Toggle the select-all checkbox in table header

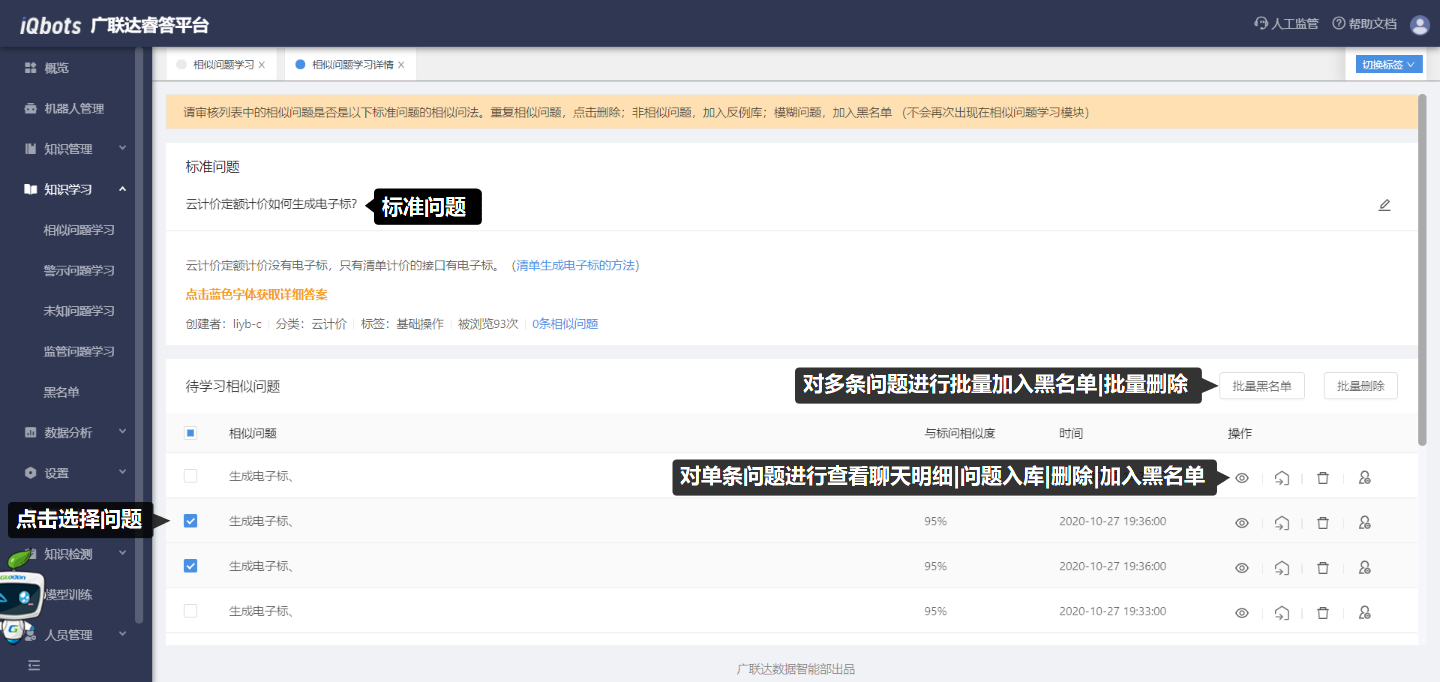coord(191,433)
